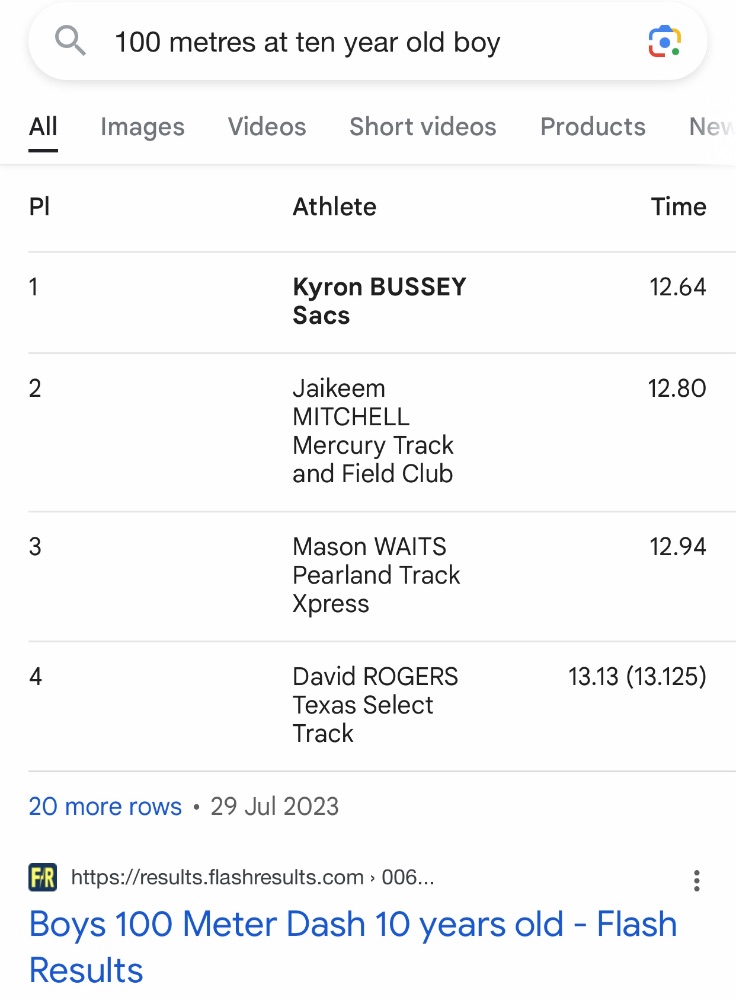Image resolution: width=736 pixels, height=1000 pixels.
Task: Open Boys 100 Meter Dash Flash Results link
Action: pos(353,947)
